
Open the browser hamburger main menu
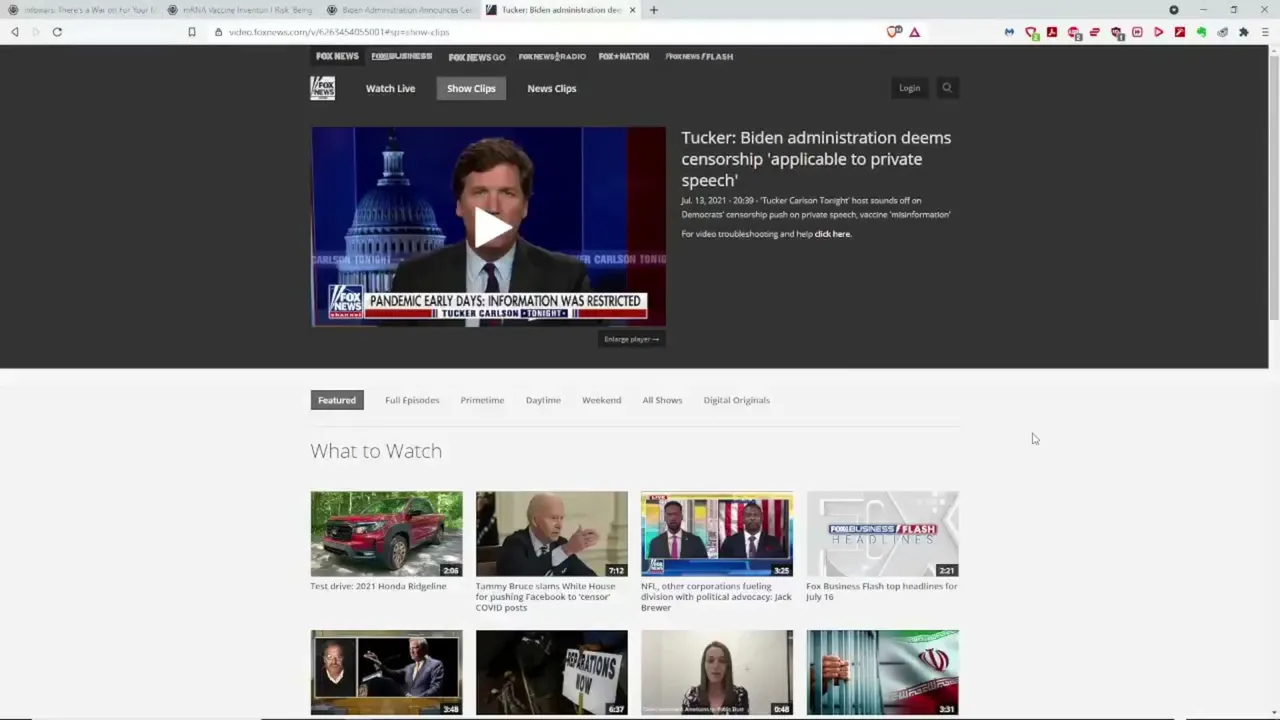coord(1265,32)
